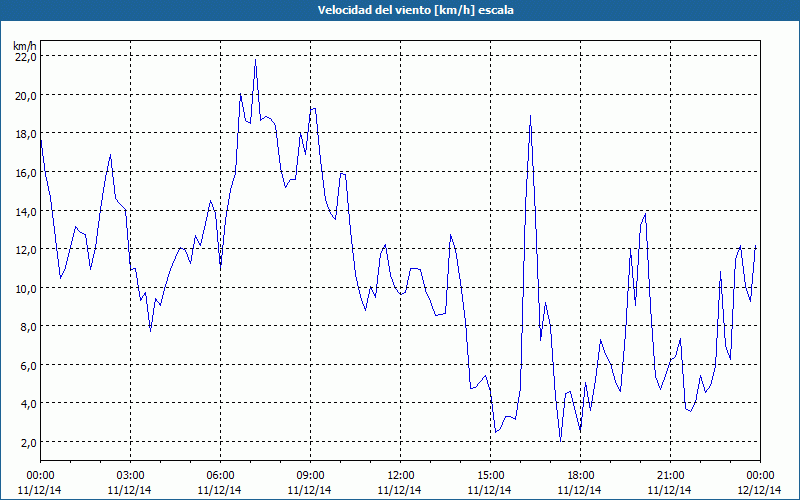The image size is (800, 500).
Task: Click the 12:00 time label on x-axis
Action: tap(401, 476)
